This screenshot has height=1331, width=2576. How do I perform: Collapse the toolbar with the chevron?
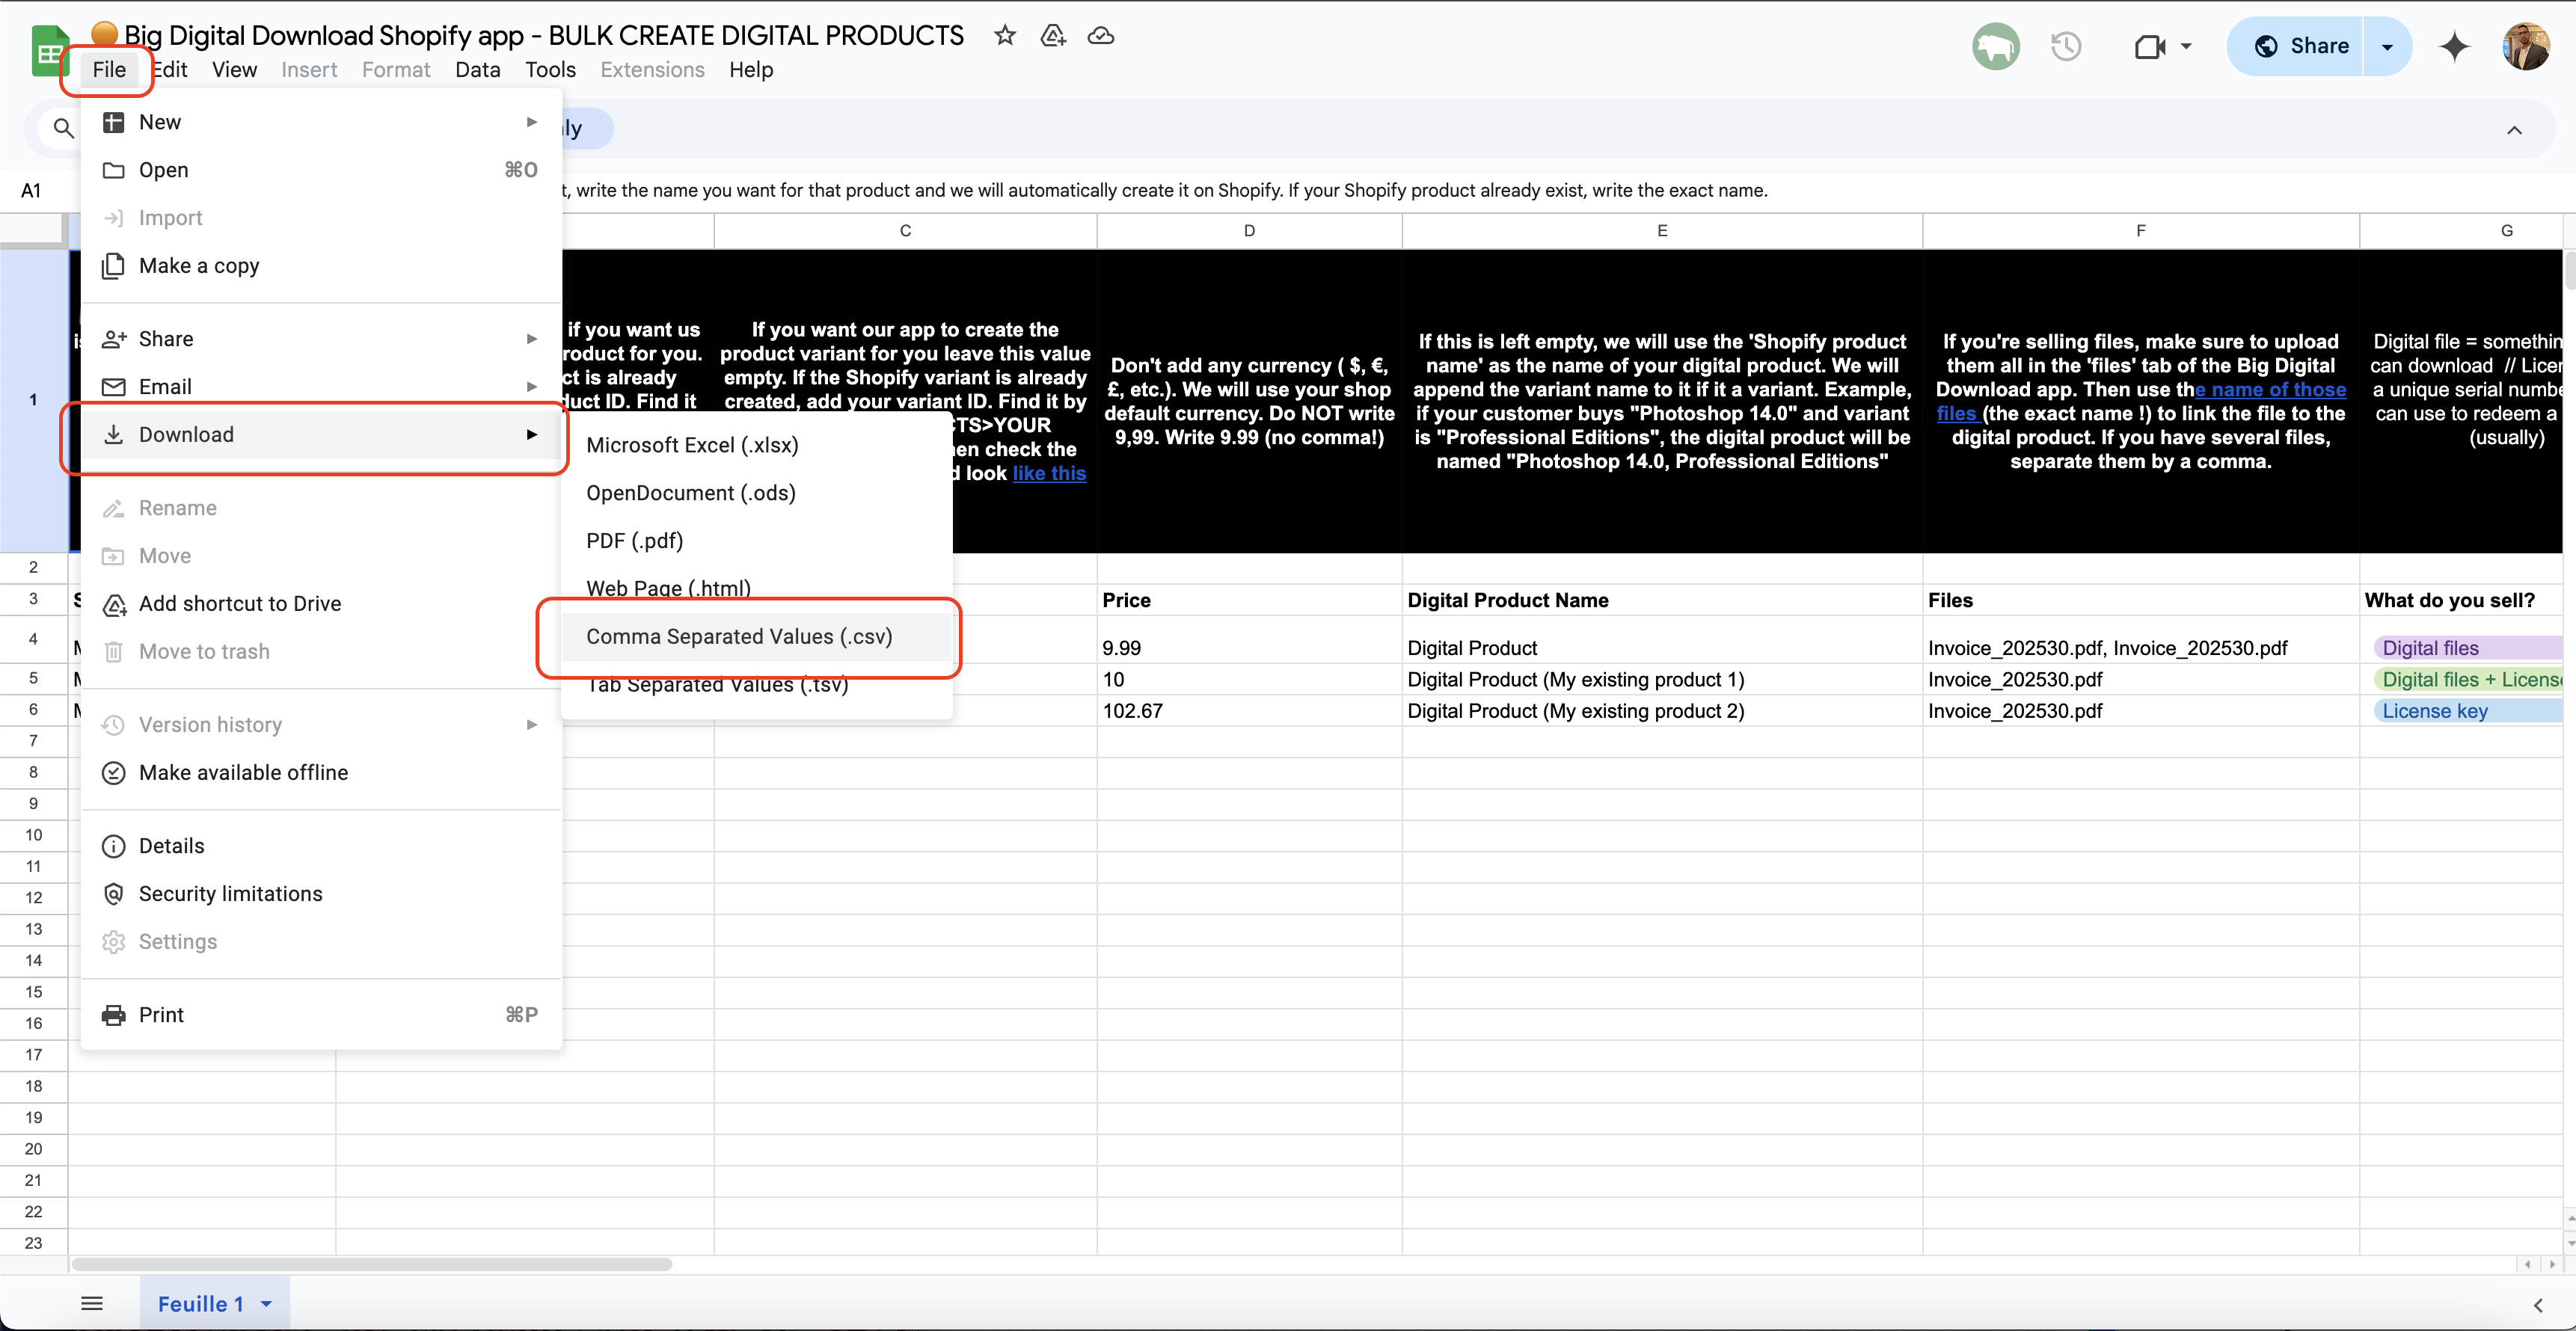[x=2514, y=130]
